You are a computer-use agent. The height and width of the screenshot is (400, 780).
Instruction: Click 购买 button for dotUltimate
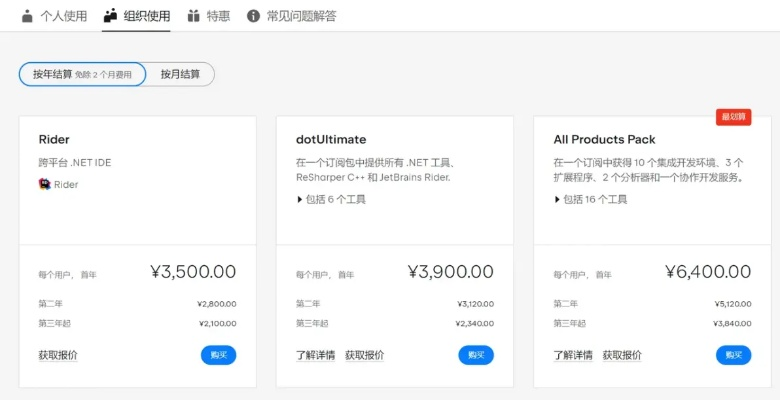[x=476, y=355]
